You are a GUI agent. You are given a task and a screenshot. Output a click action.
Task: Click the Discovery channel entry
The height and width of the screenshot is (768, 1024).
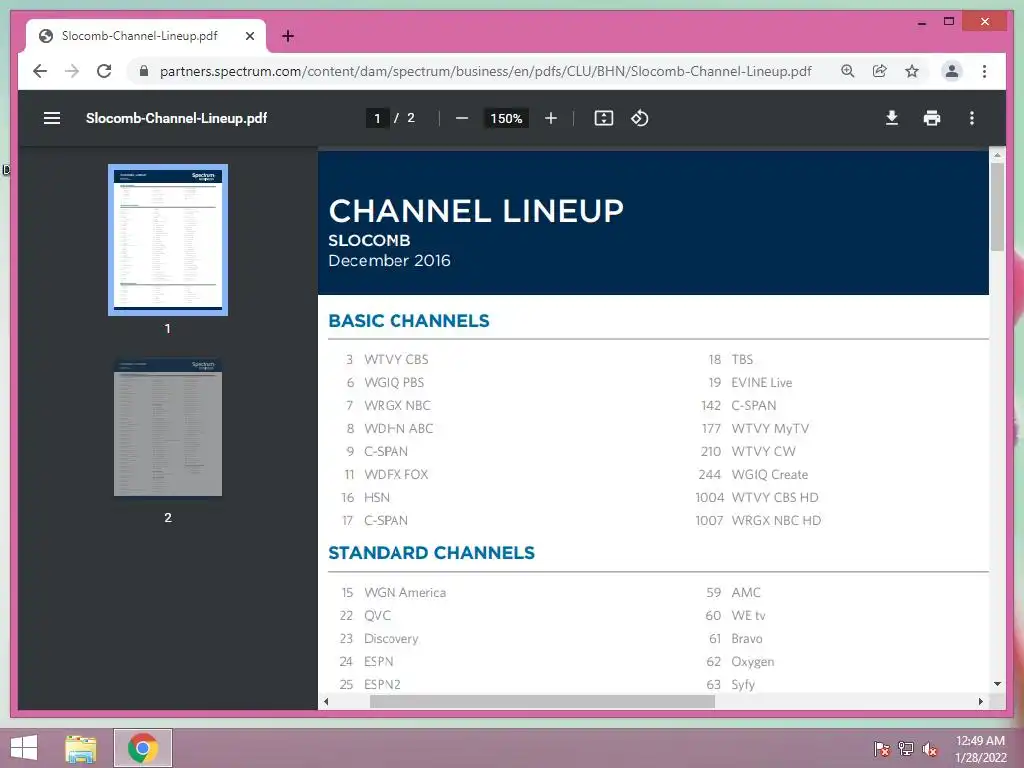tap(379, 639)
